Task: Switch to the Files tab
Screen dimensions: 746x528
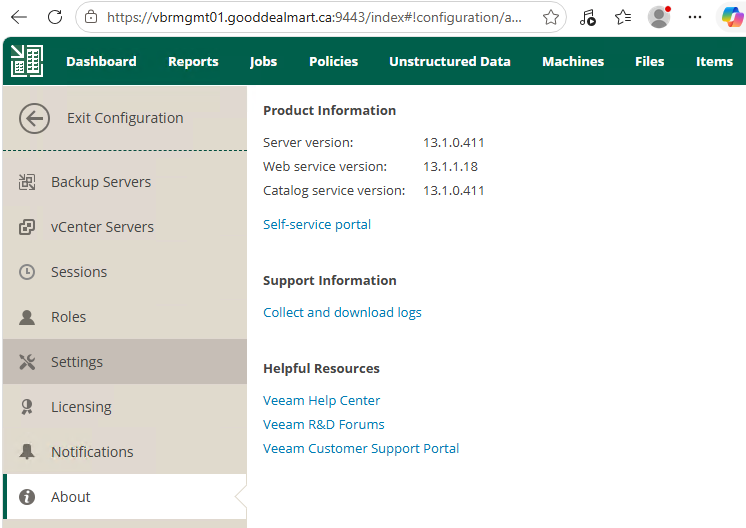Action: 650,61
